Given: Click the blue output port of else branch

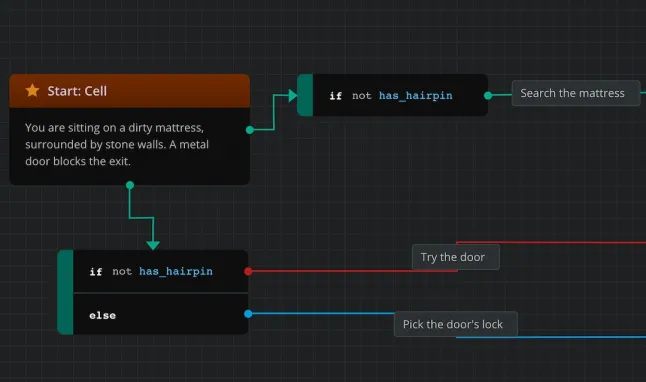Looking at the screenshot, I should pos(248,314).
